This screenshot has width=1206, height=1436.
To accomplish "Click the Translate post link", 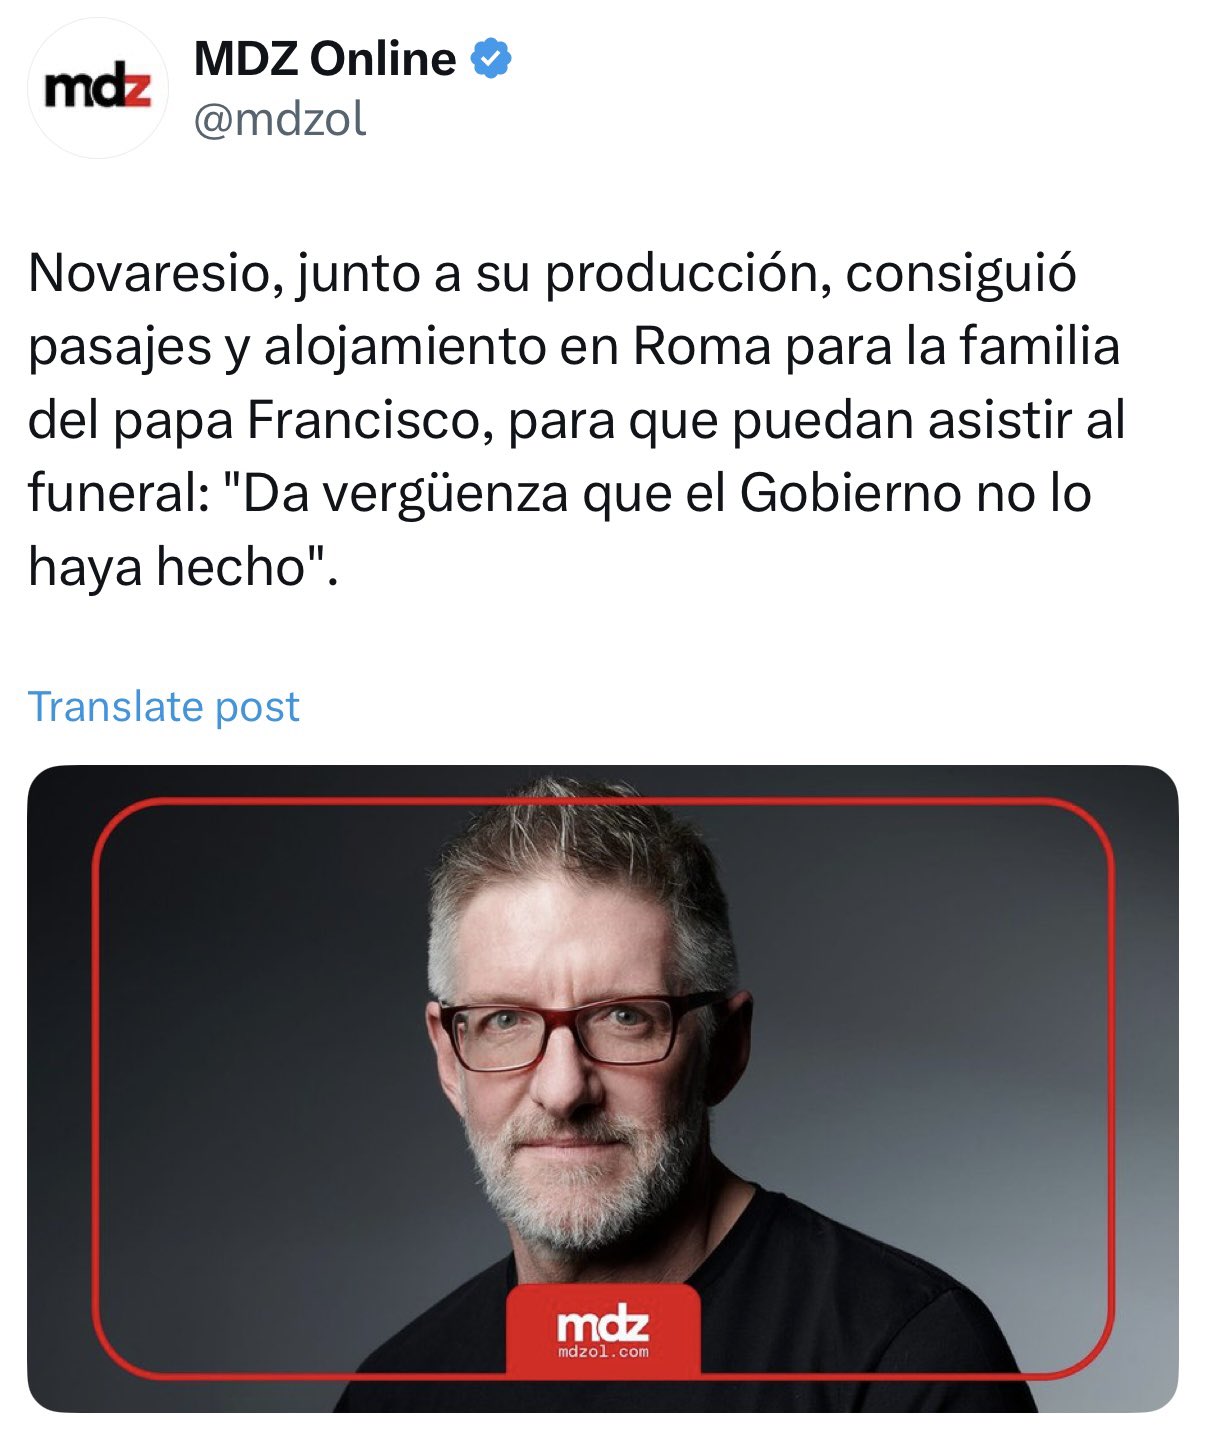I will point(164,706).
